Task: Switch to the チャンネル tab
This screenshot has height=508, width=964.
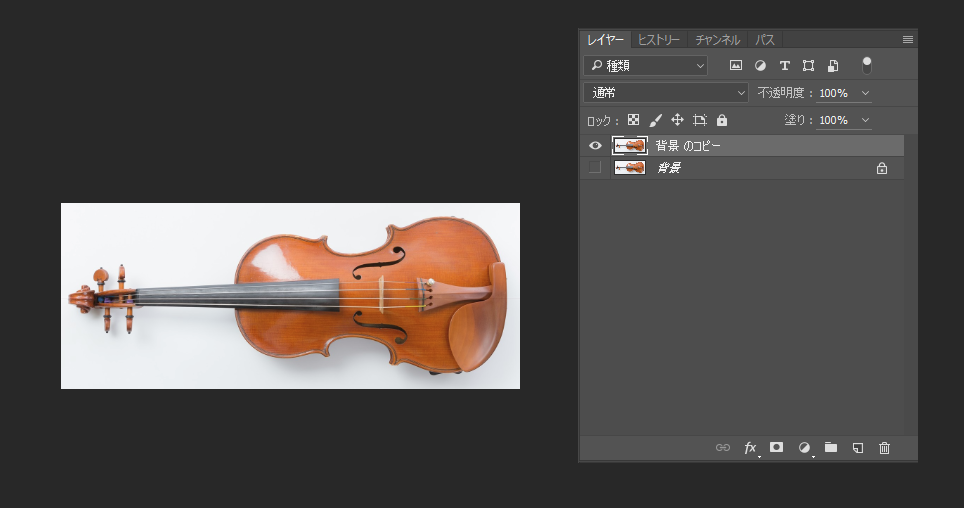Action: coord(718,40)
